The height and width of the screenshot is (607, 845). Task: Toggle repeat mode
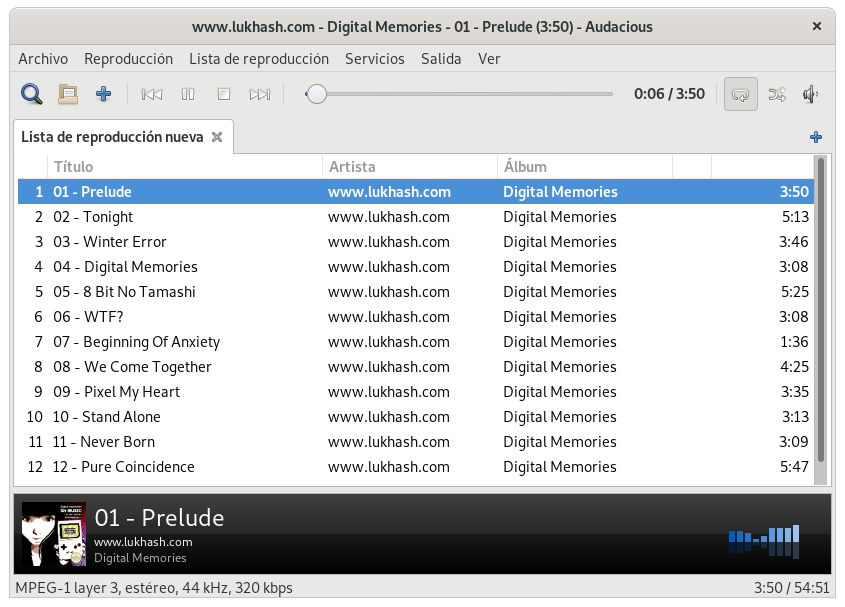pyautogui.click(x=740, y=94)
